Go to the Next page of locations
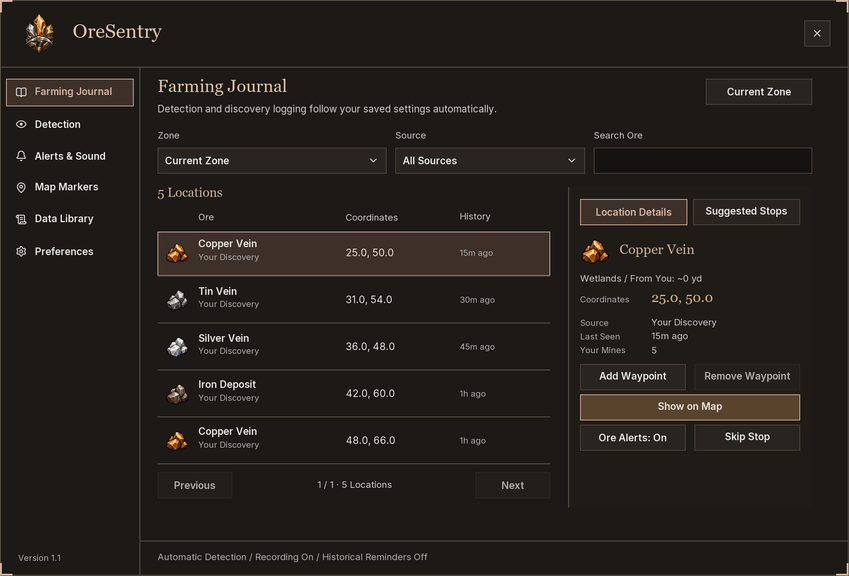The image size is (849, 576). 513,485
